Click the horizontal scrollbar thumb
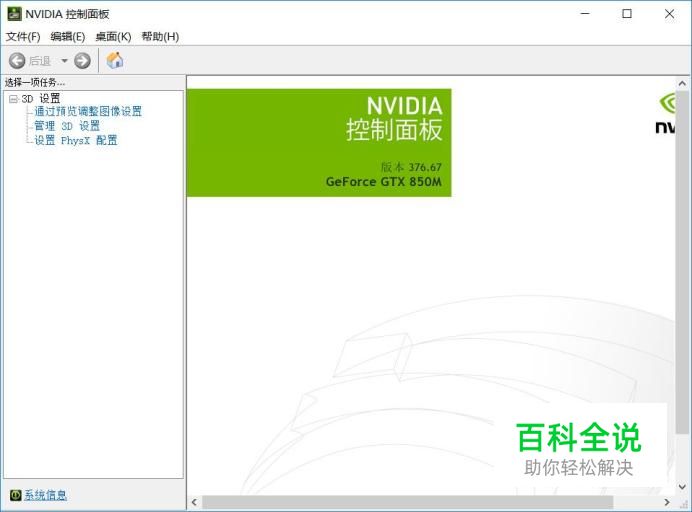Viewport: 692px width, 512px height. [407, 502]
